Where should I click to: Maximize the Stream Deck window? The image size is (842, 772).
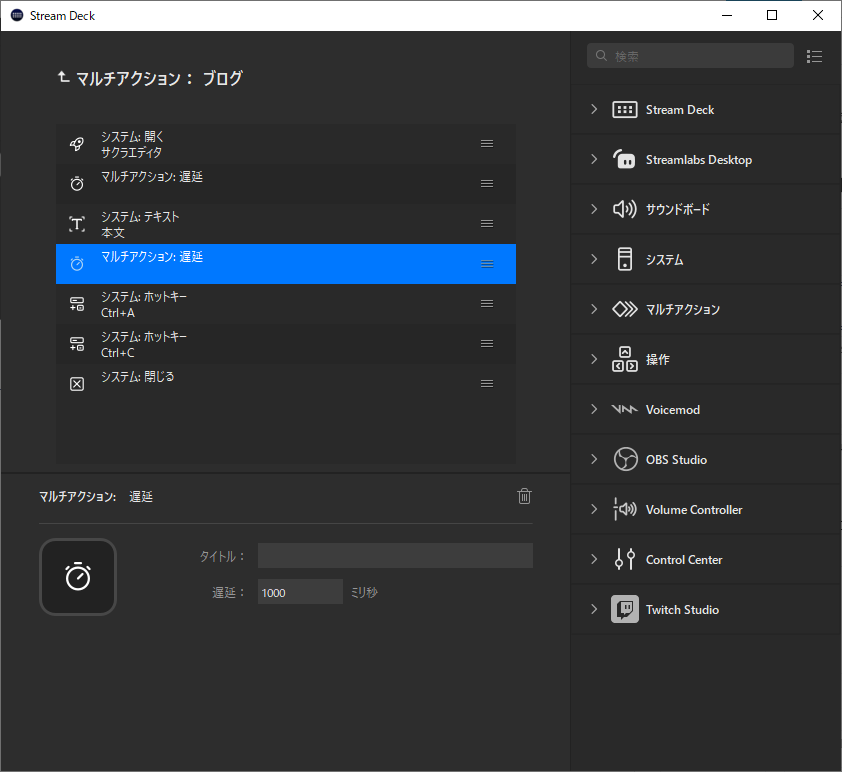[772, 15]
